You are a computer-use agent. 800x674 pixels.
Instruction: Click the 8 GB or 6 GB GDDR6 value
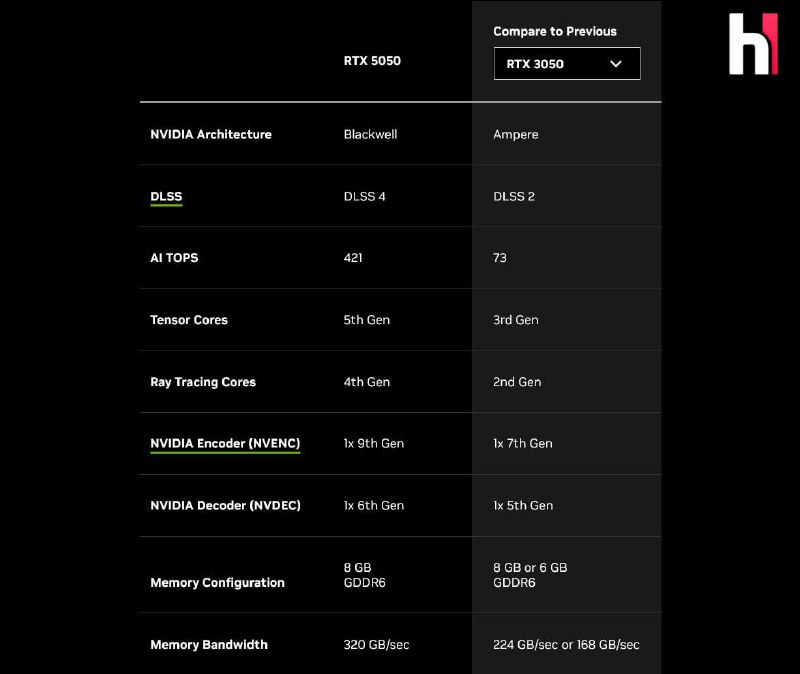click(x=530, y=575)
